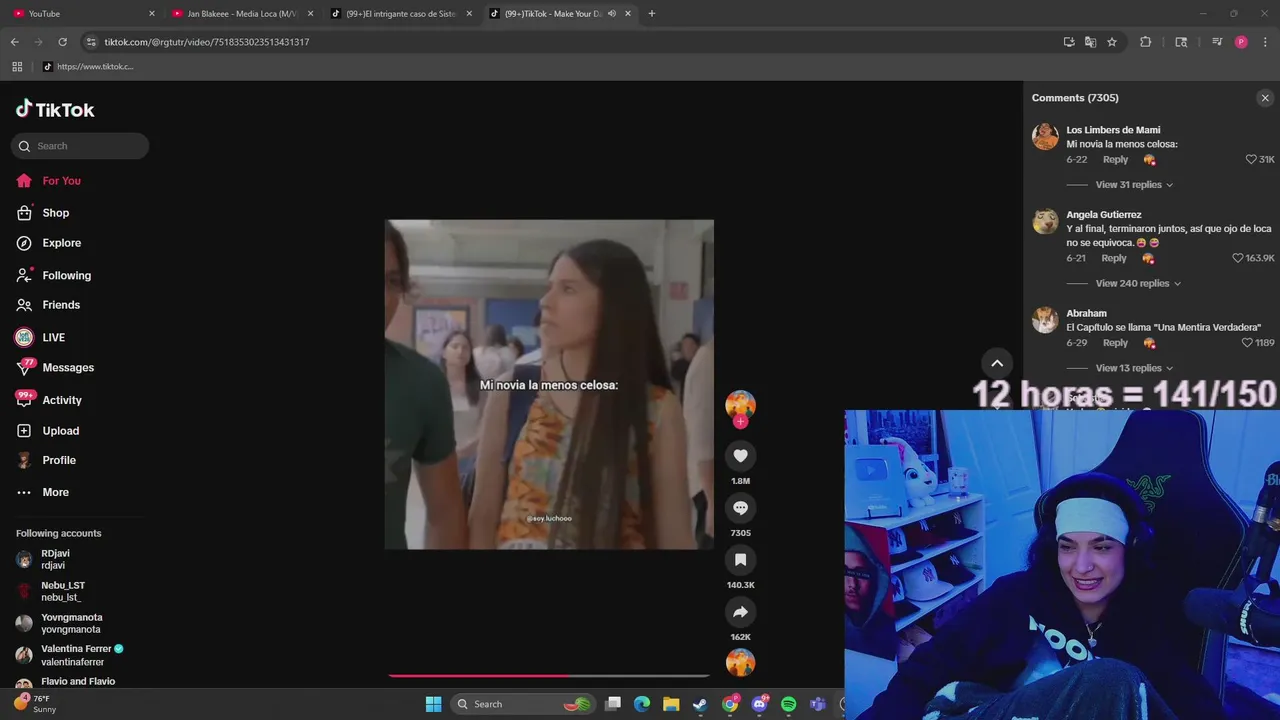The image size is (1280, 720).
Task: Open the creator's avatar above like button
Action: [x=740, y=404]
